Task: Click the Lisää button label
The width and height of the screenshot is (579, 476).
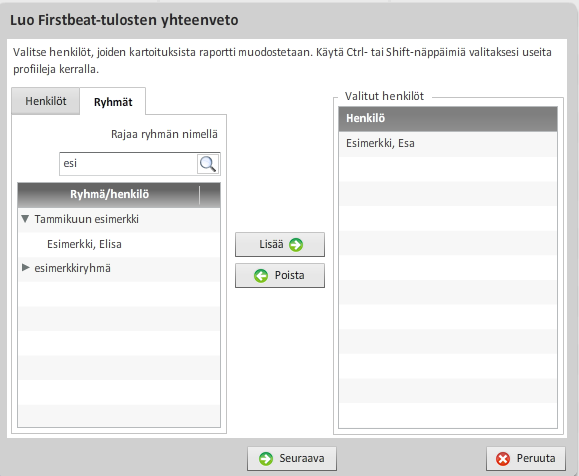Action: (x=271, y=244)
